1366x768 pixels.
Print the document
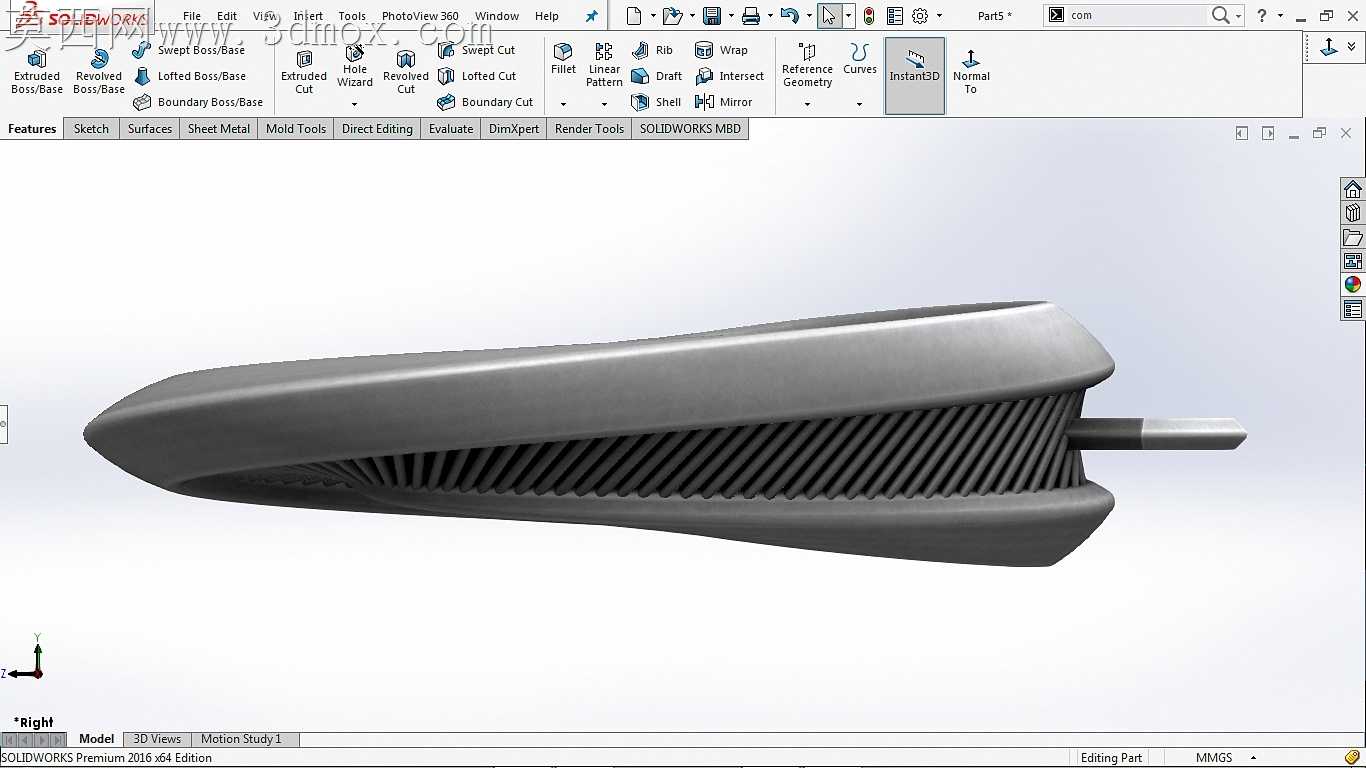[751, 16]
